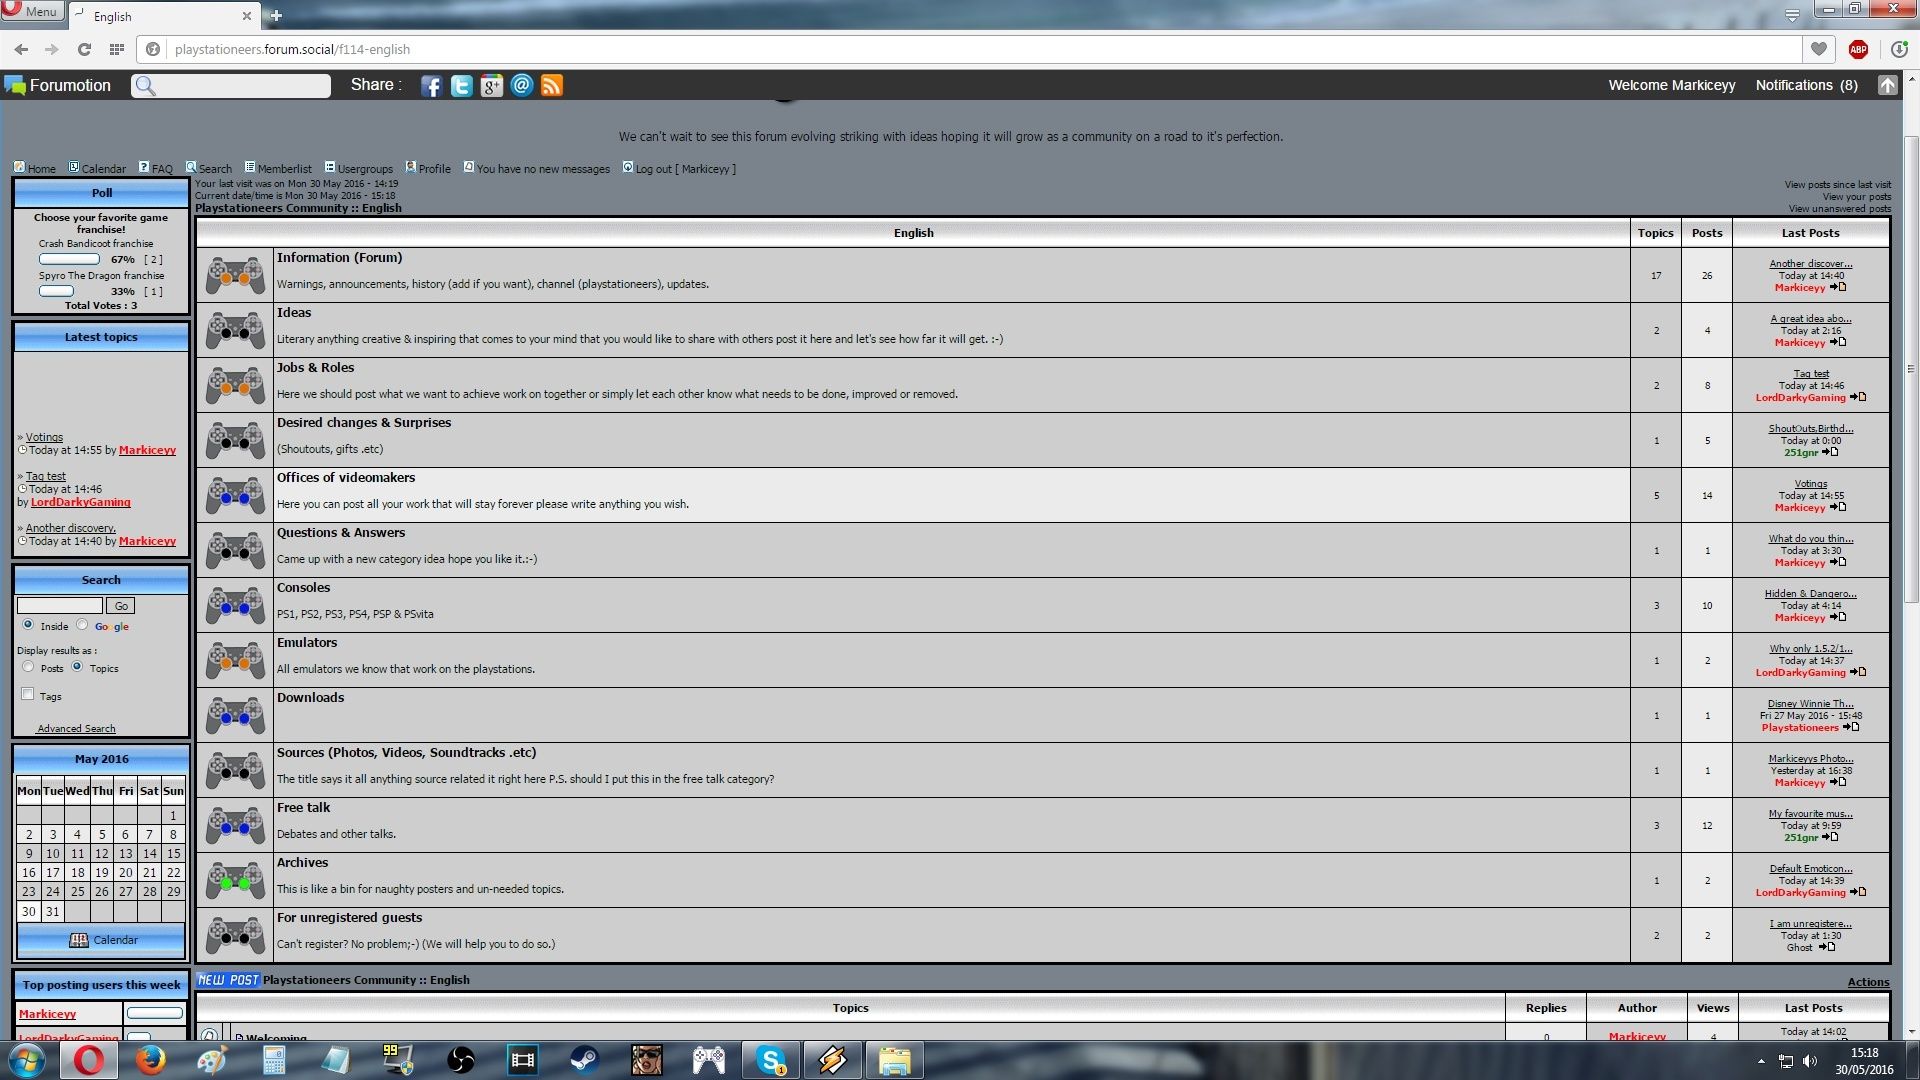The image size is (1920, 1080).
Task: Click the toolbar collapse arrow icon
Action: tap(1887, 85)
